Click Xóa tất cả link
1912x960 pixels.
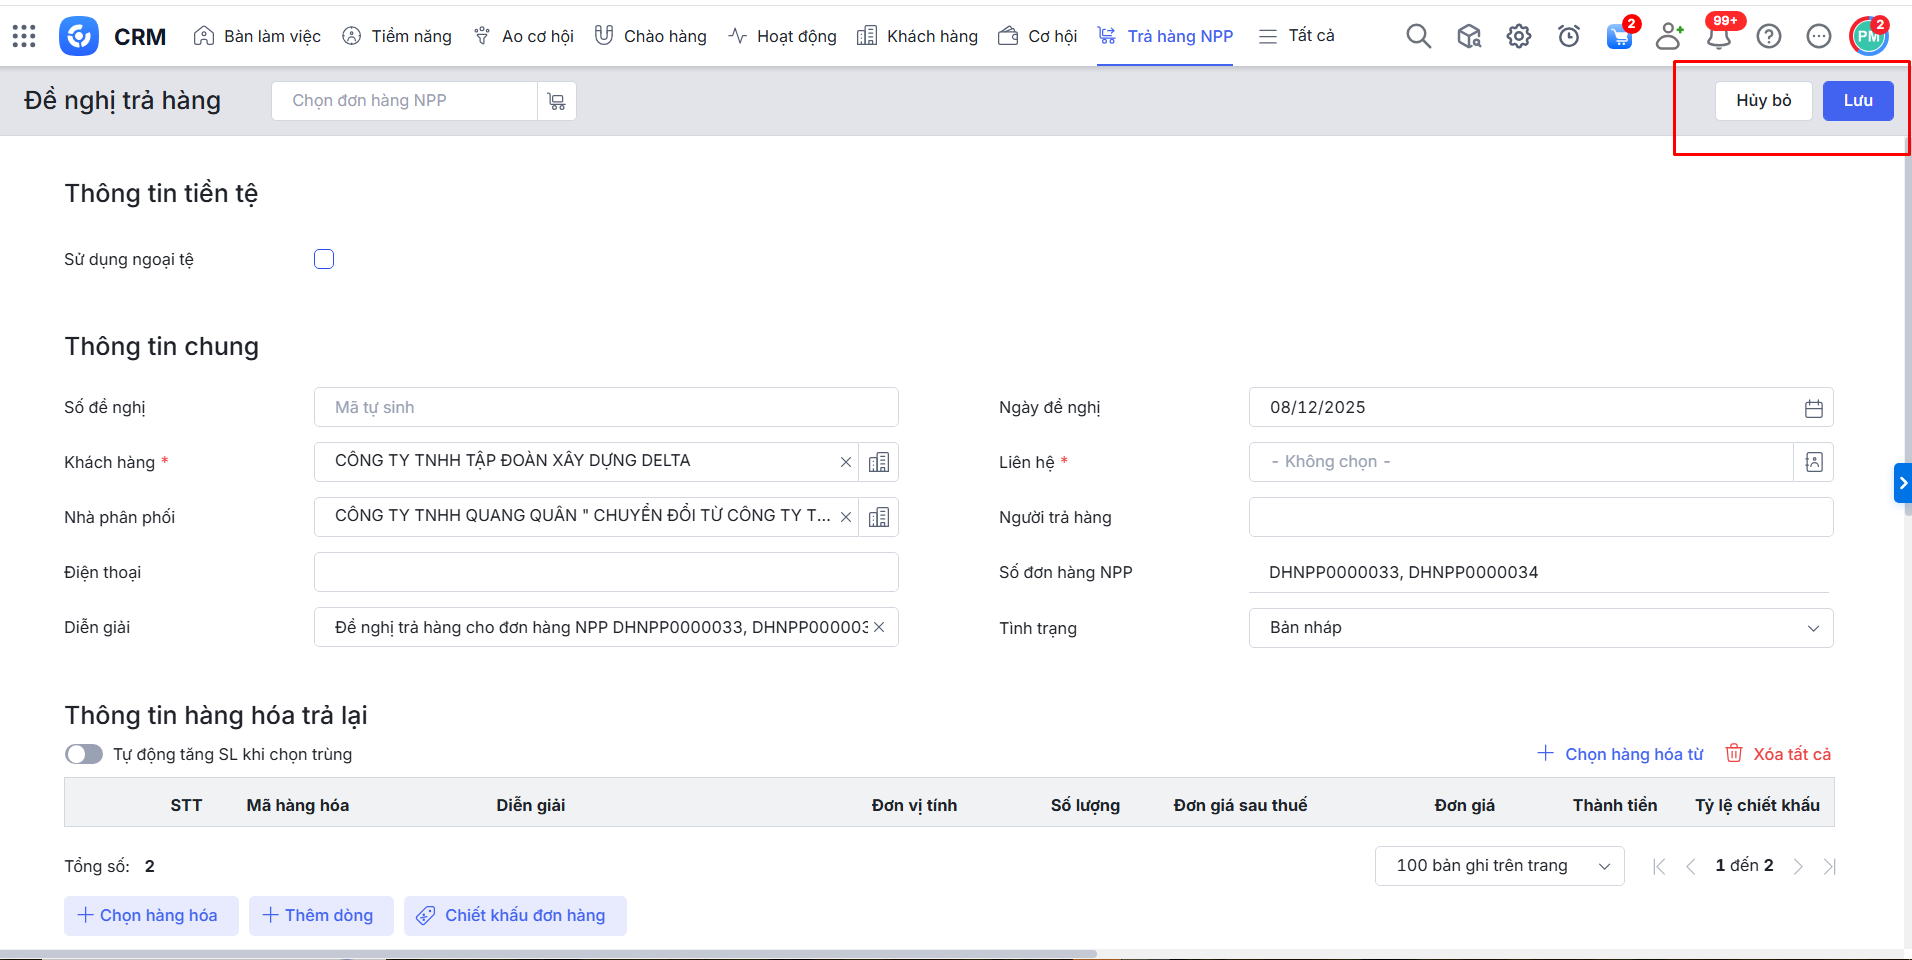pyautogui.click(x=1779, y=754)
